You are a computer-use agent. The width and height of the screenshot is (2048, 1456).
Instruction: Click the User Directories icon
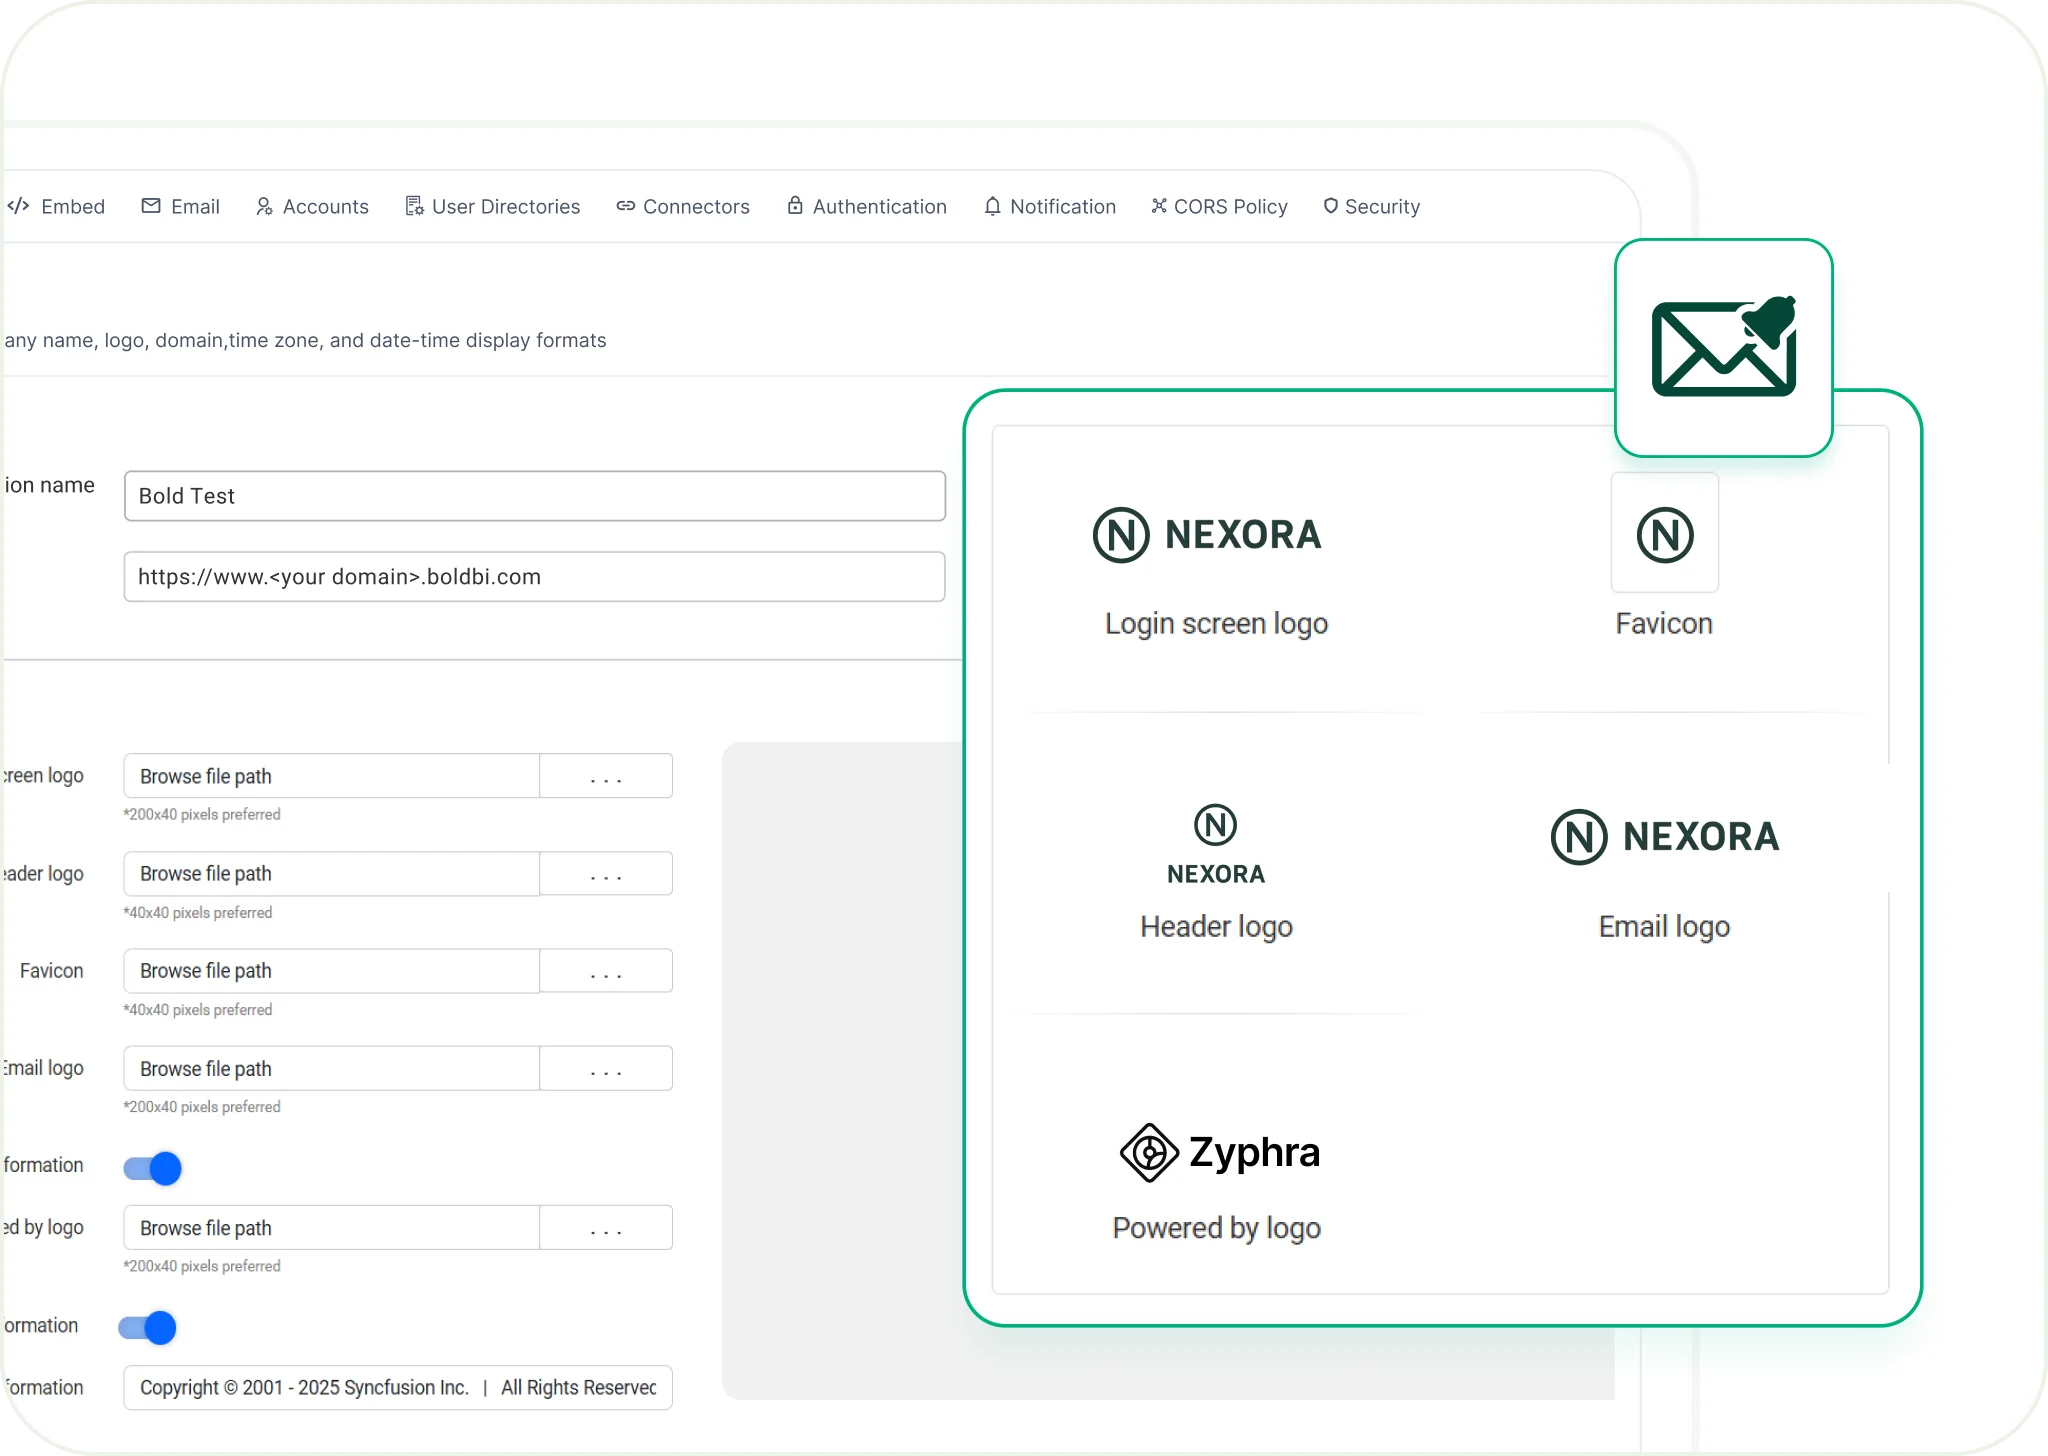coord(413,206)
